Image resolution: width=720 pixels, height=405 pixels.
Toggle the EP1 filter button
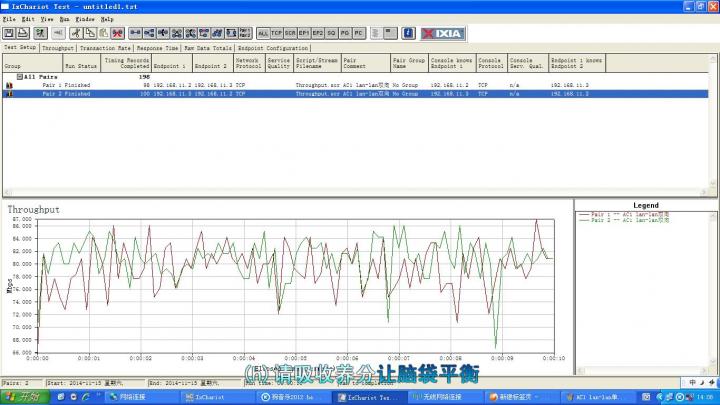pos(304,33)
